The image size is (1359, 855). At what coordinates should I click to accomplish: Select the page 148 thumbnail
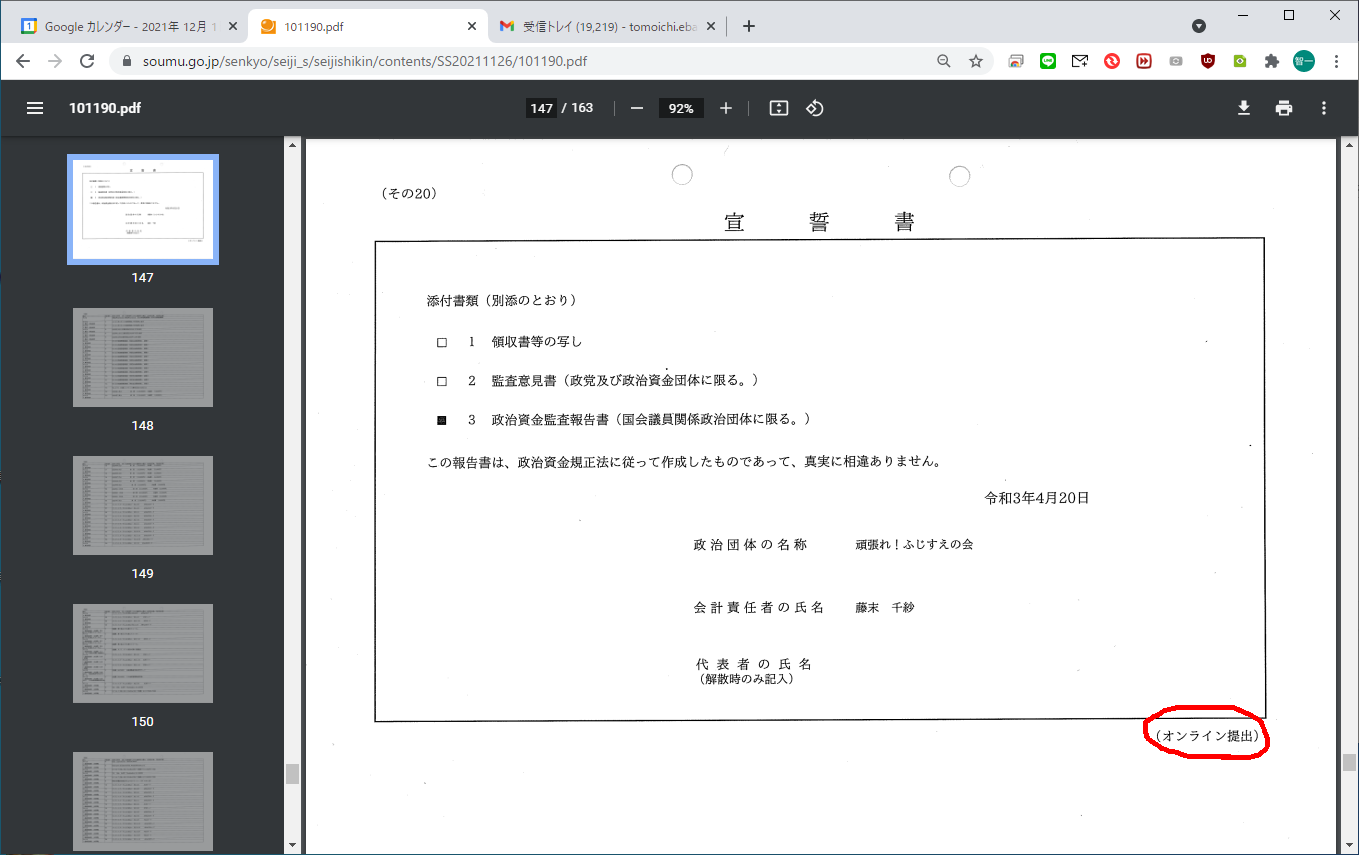pyautogui.click(x=143, y=357)
